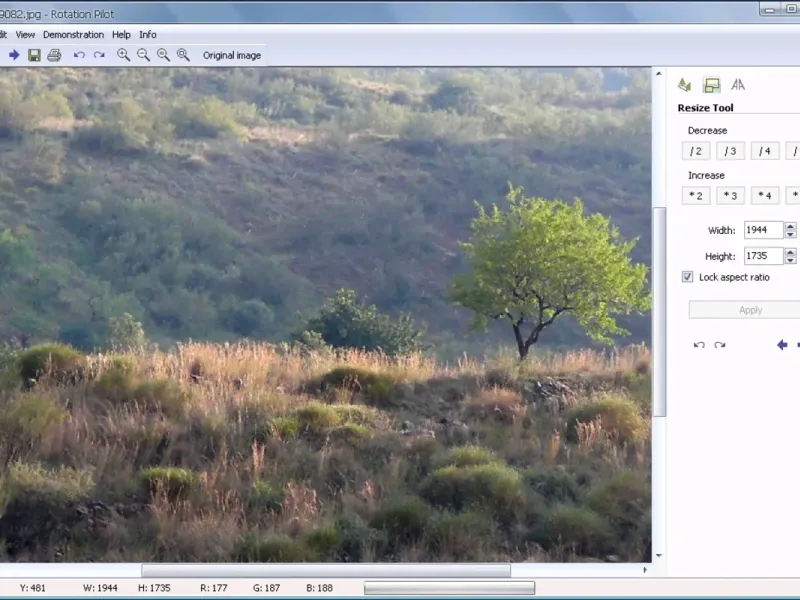Screen dimensions: 800x600
Task: Select the Resize tool icon in side panel
Action: click(x=712, y=85)
